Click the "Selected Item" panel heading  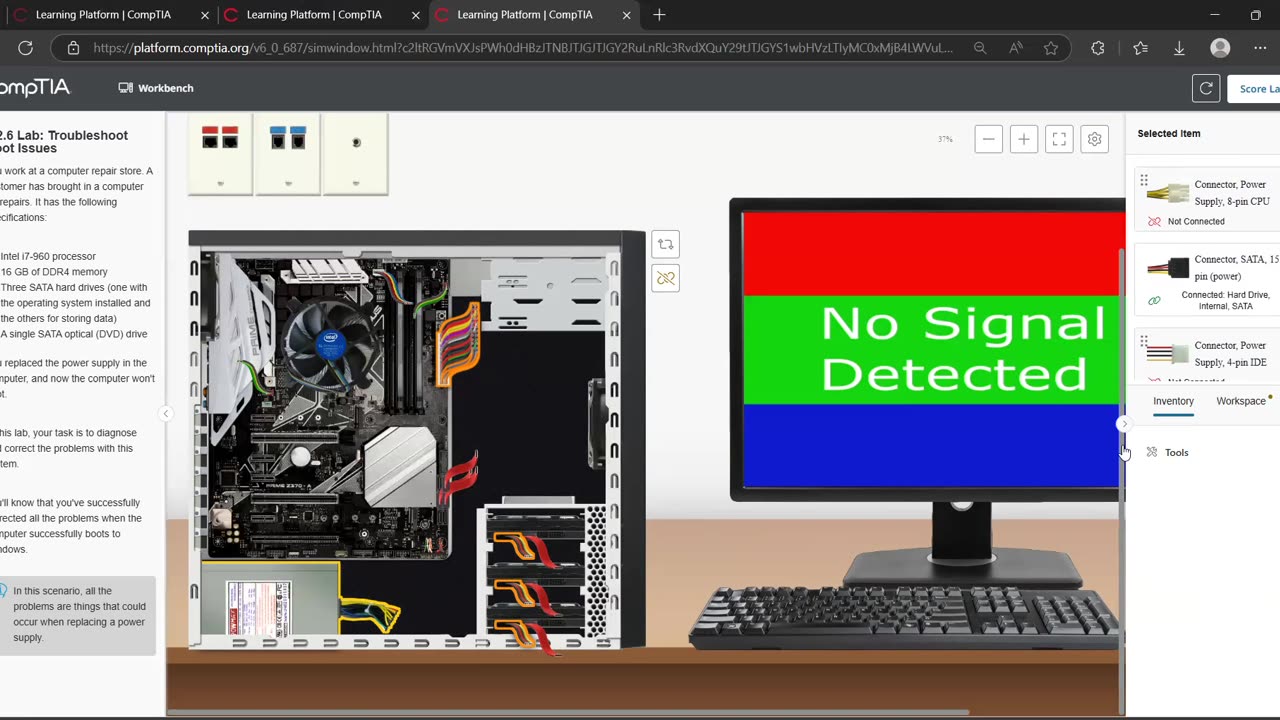tap(1168, 133)
